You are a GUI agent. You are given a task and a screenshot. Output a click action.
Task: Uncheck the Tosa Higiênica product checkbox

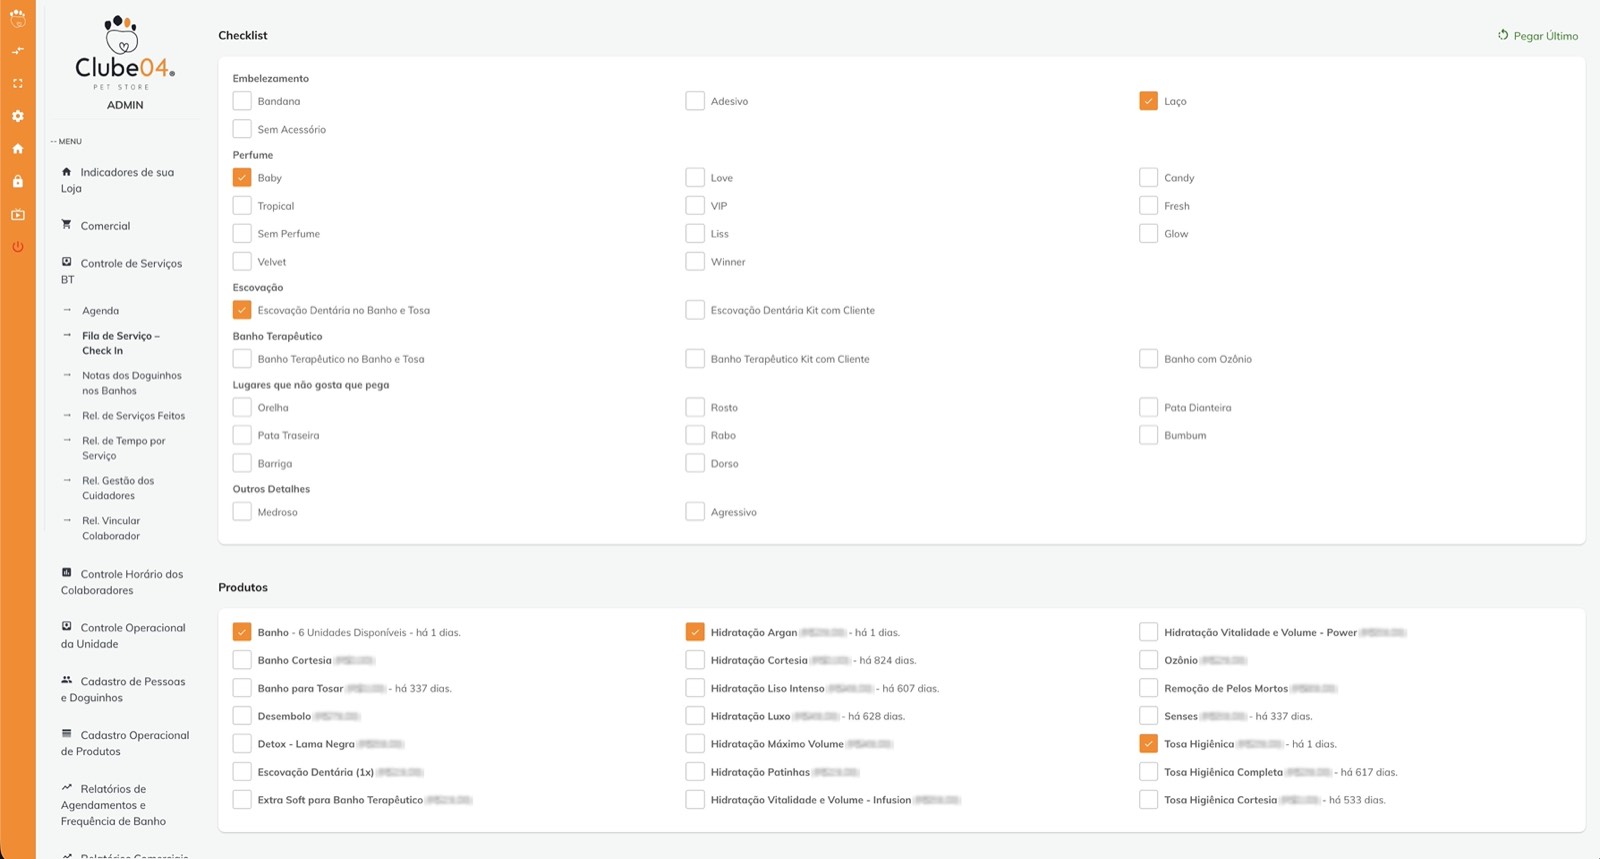pos(1148,743)
